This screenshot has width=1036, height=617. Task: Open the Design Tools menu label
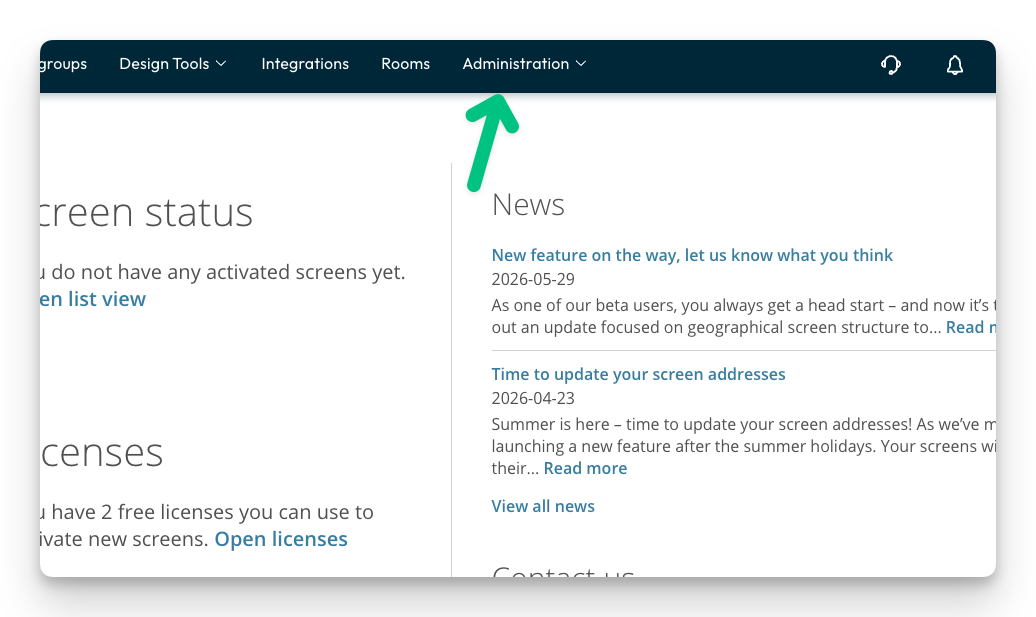pyautogui.click(x=164, y=64)
